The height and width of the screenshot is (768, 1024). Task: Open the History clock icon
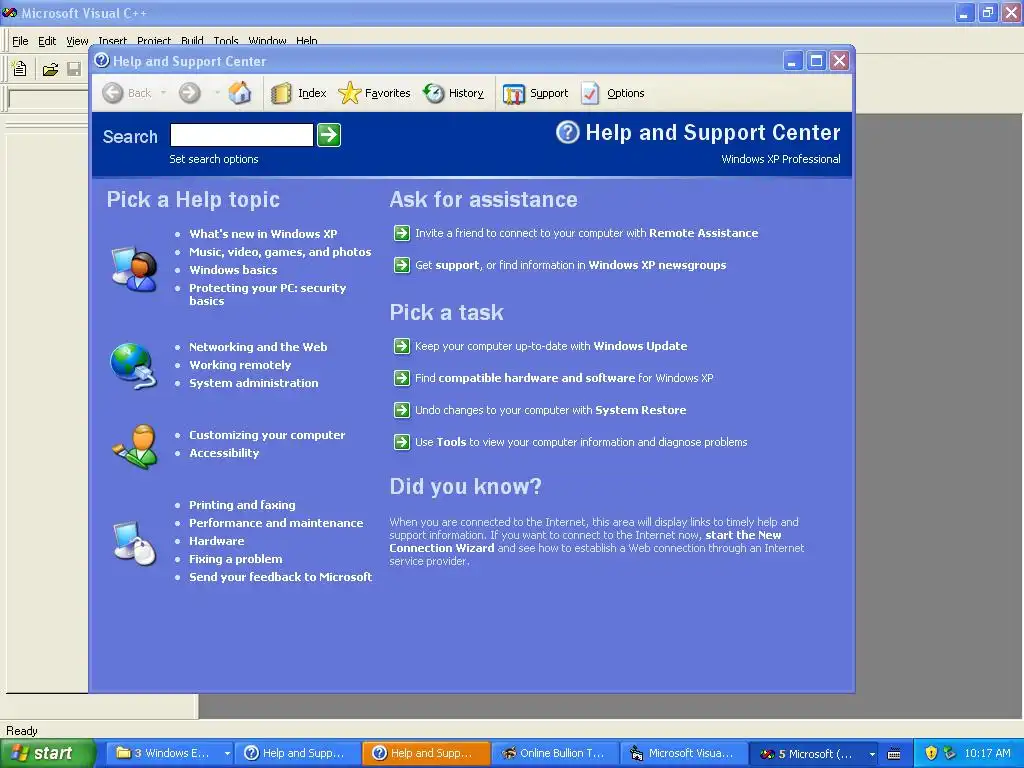click(x=433, y=93)
